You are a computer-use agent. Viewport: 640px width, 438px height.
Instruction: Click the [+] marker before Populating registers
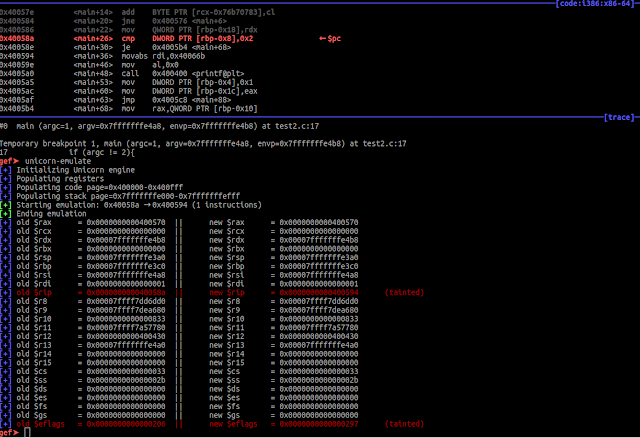click(6, 179)
